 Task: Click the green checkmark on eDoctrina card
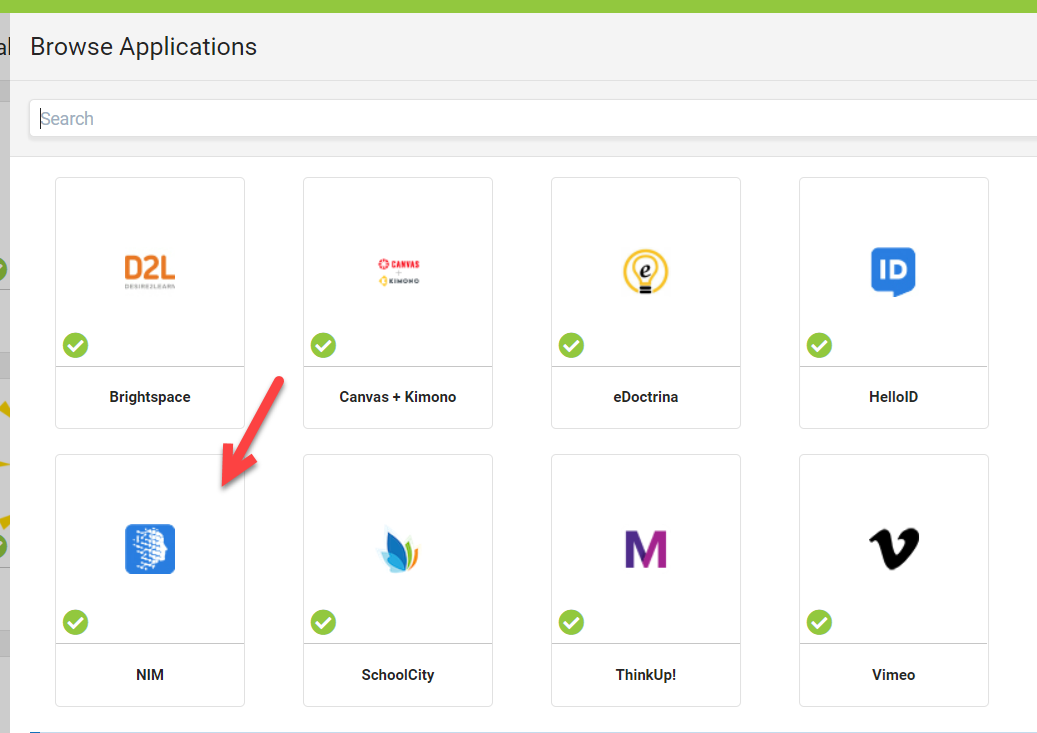click(x=571, y=345)
